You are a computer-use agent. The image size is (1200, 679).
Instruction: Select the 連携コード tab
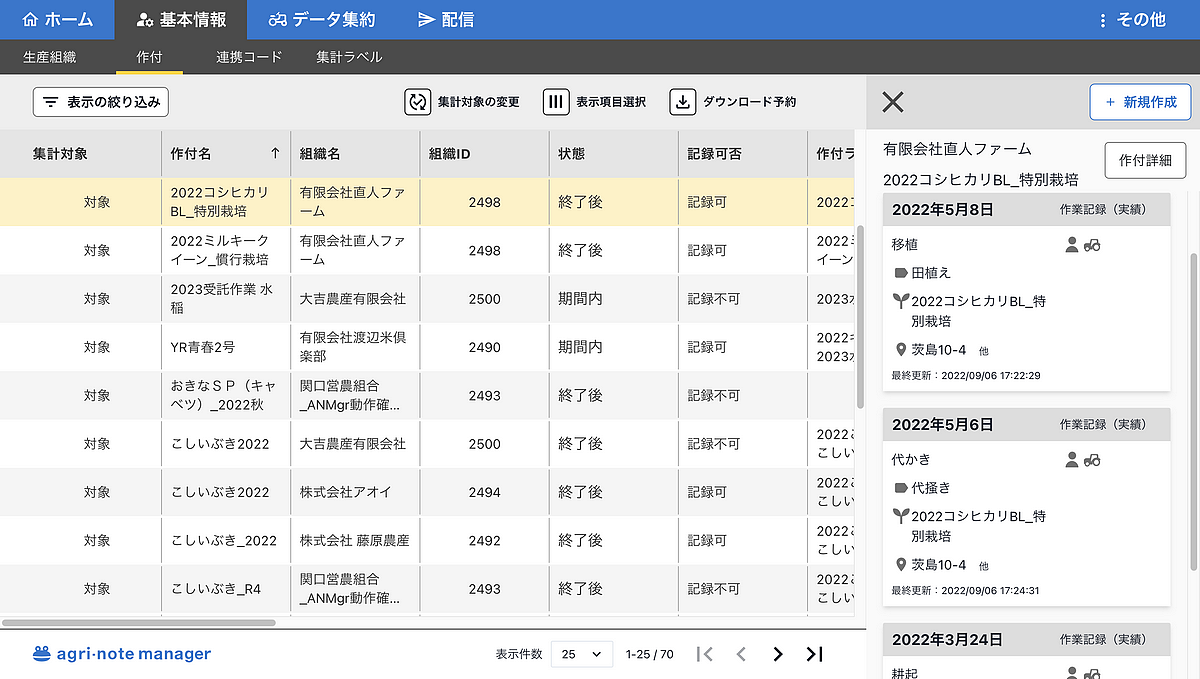[249, 57]
